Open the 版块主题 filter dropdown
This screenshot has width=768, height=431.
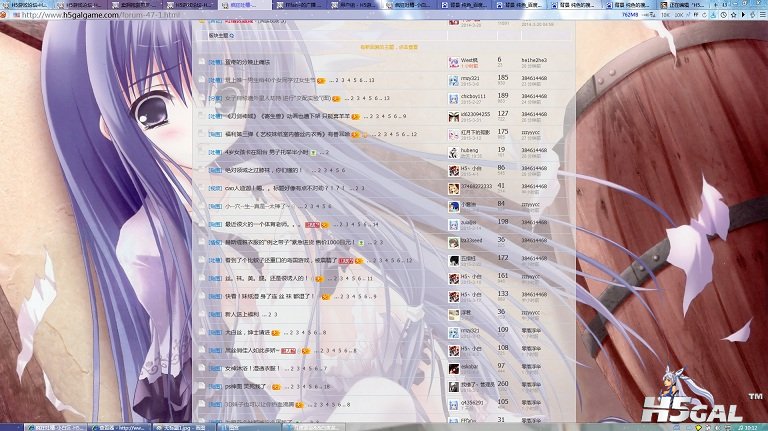[221, 35]
